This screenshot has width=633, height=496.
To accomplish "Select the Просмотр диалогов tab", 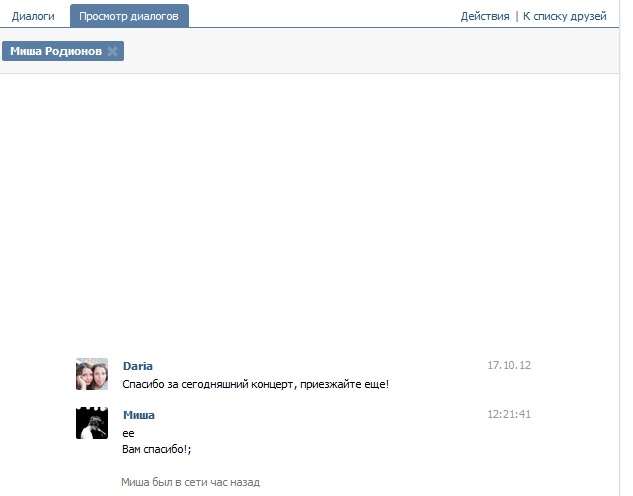I will pyautogui.click(x=129, y=16).
